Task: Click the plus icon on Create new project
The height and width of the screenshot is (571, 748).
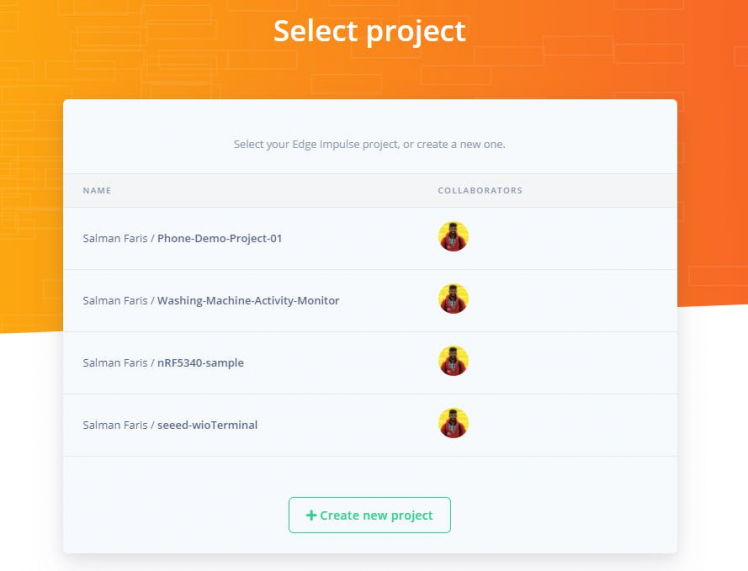Action: click(x=311, y=515)
